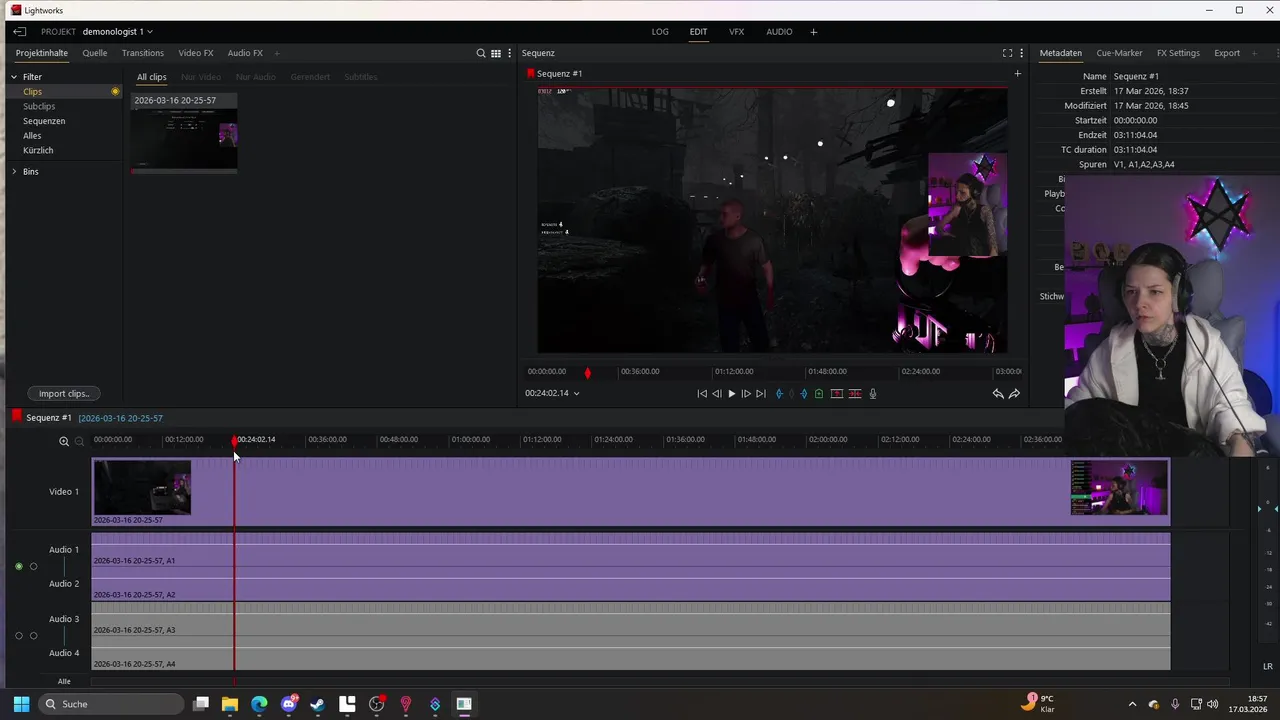Select the Video 1 track clip
Viewport: 1280px width, 720px height.
pos(631,492)
